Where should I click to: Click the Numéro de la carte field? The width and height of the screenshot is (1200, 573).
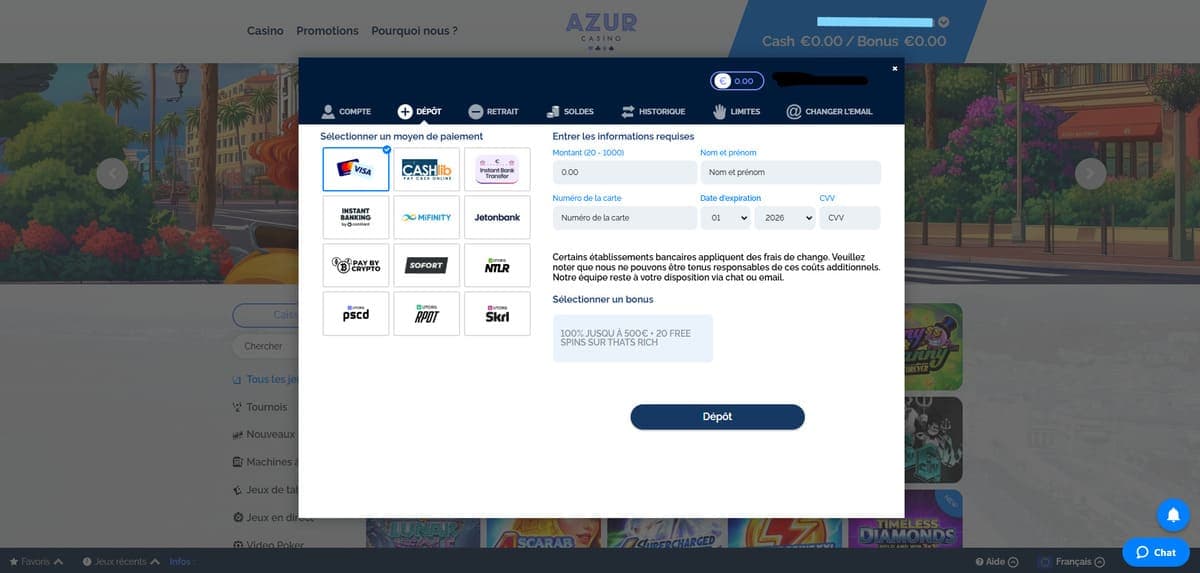[625, 217]
